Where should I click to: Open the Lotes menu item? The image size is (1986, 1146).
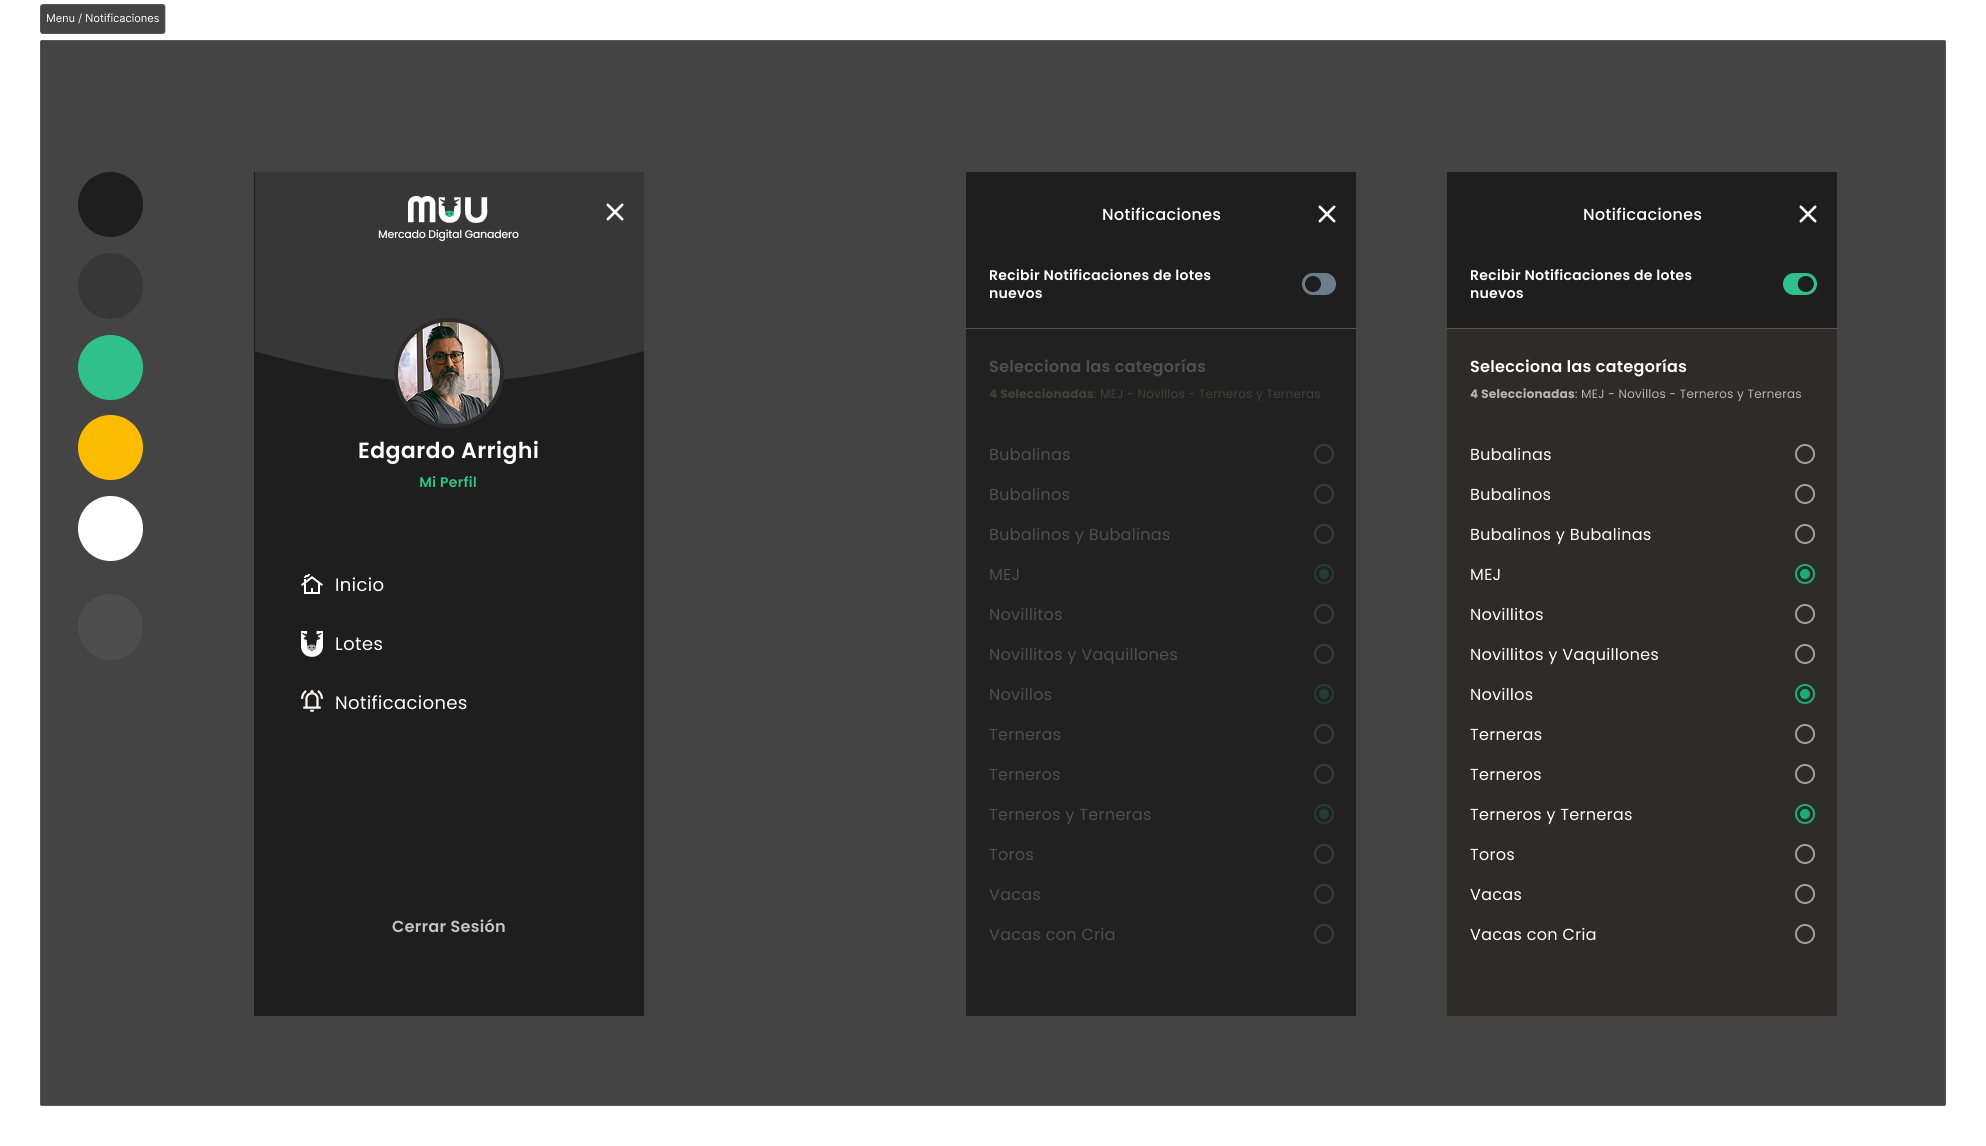[x=358, y=643]
